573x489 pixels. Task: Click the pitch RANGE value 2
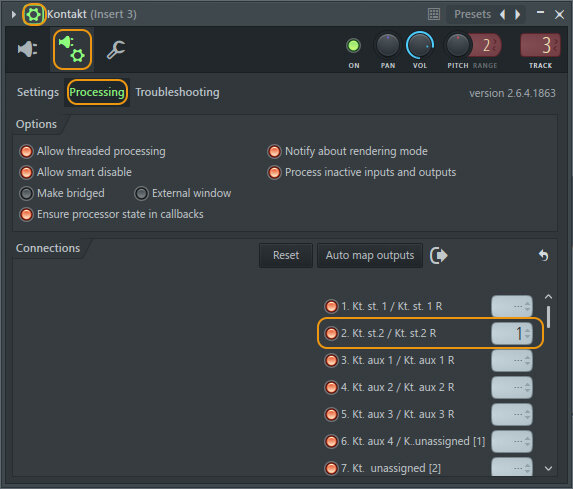(486, 45)
